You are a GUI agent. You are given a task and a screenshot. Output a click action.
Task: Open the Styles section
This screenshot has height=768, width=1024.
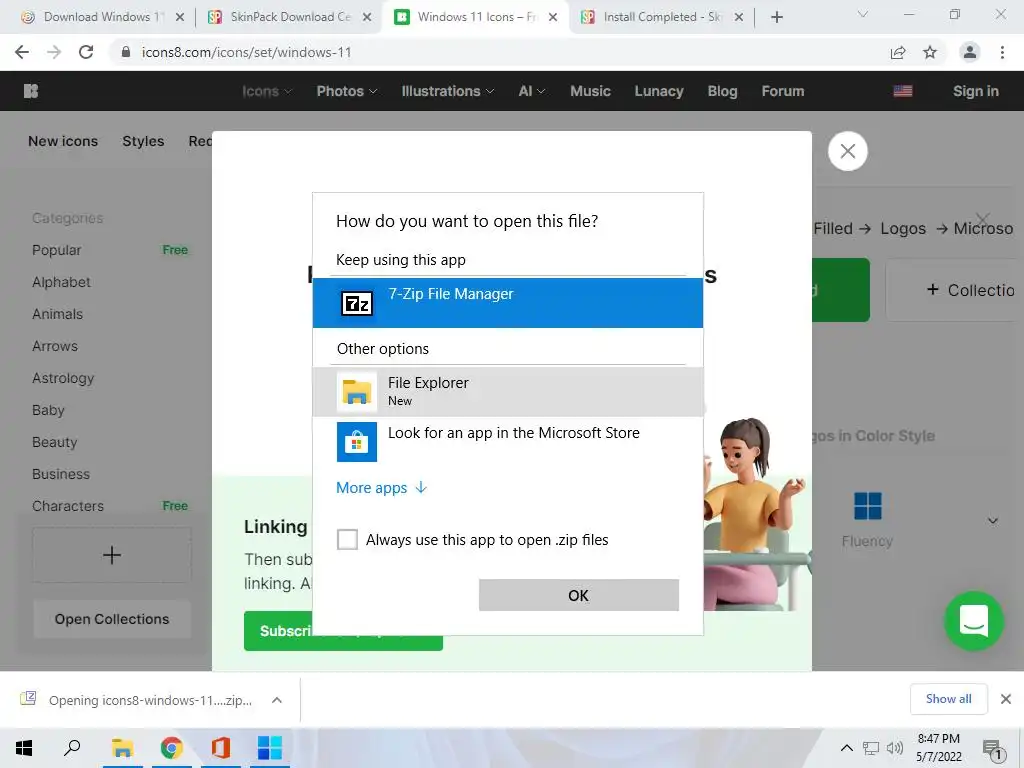[x=143, y=141]
